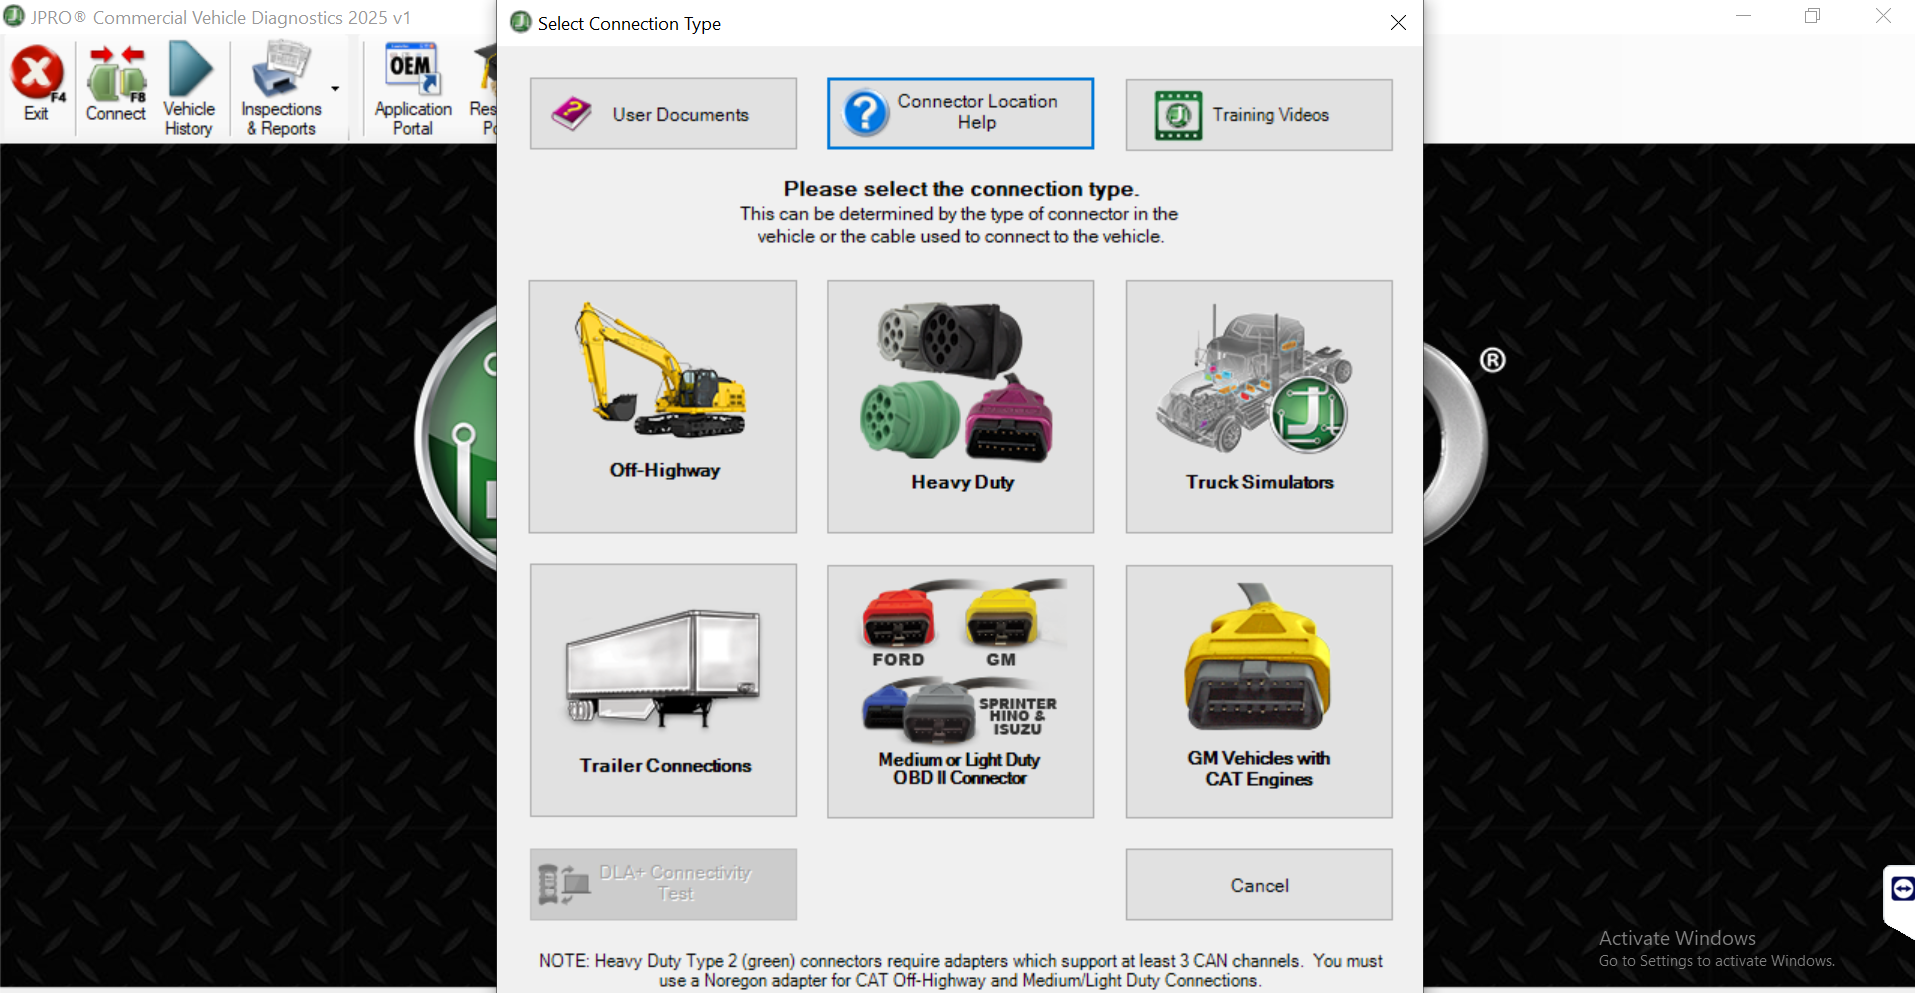Select Medium or Light Duty OBD II Connector
Screen dimensions: 1915x993
960,691
